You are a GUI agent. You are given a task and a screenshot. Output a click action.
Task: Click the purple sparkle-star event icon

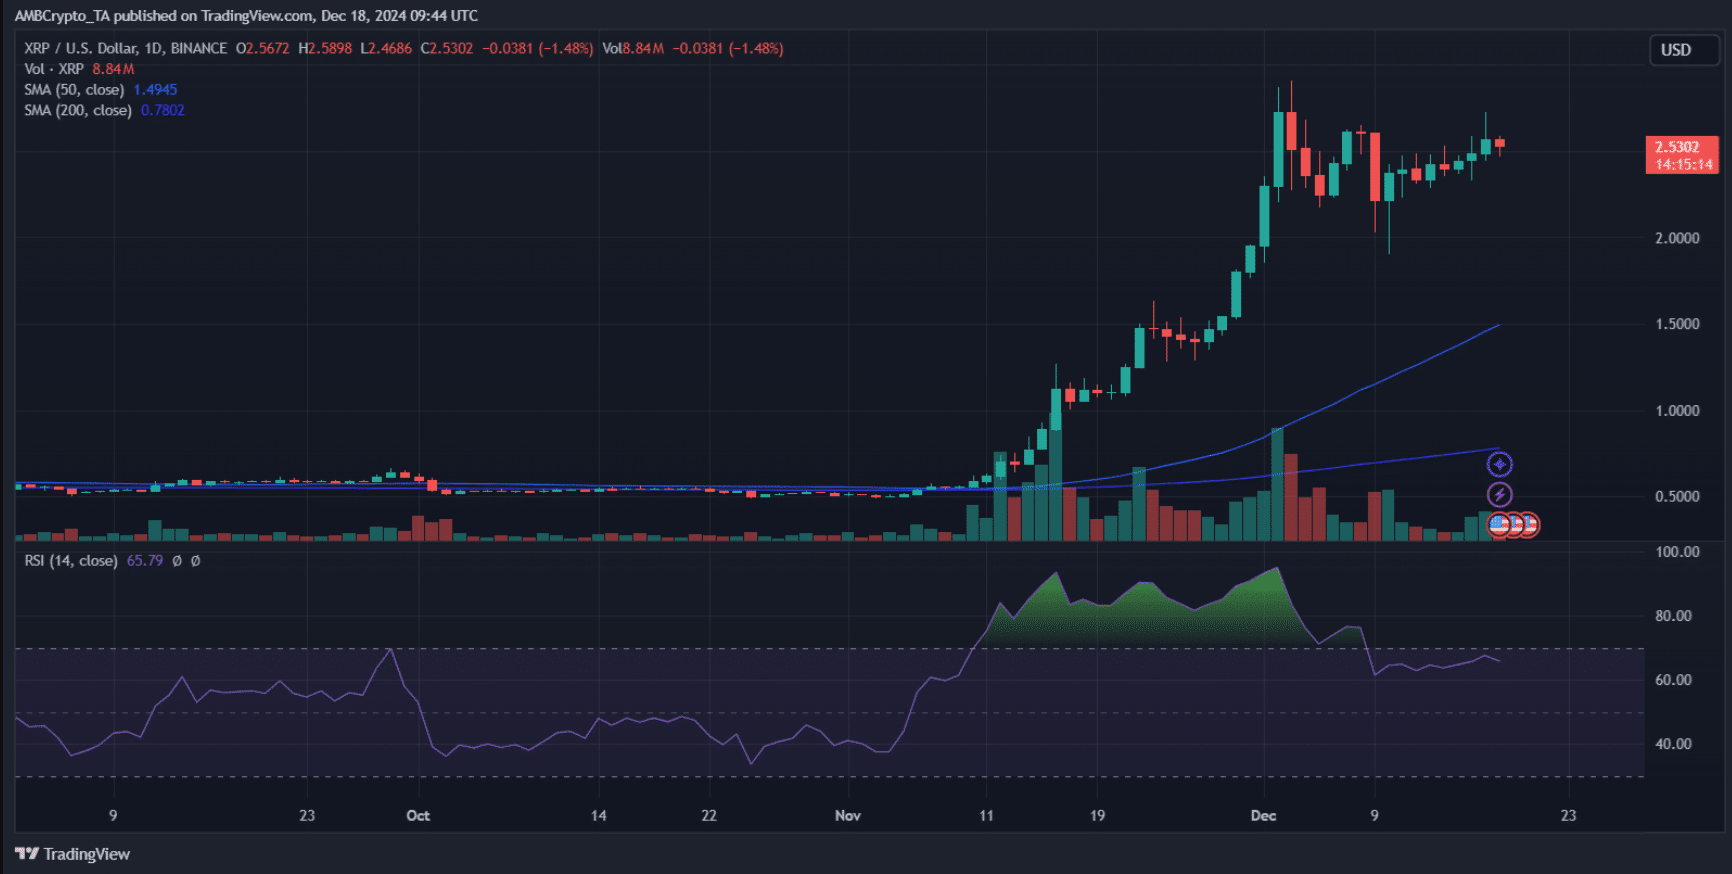tap(1499, 464)
